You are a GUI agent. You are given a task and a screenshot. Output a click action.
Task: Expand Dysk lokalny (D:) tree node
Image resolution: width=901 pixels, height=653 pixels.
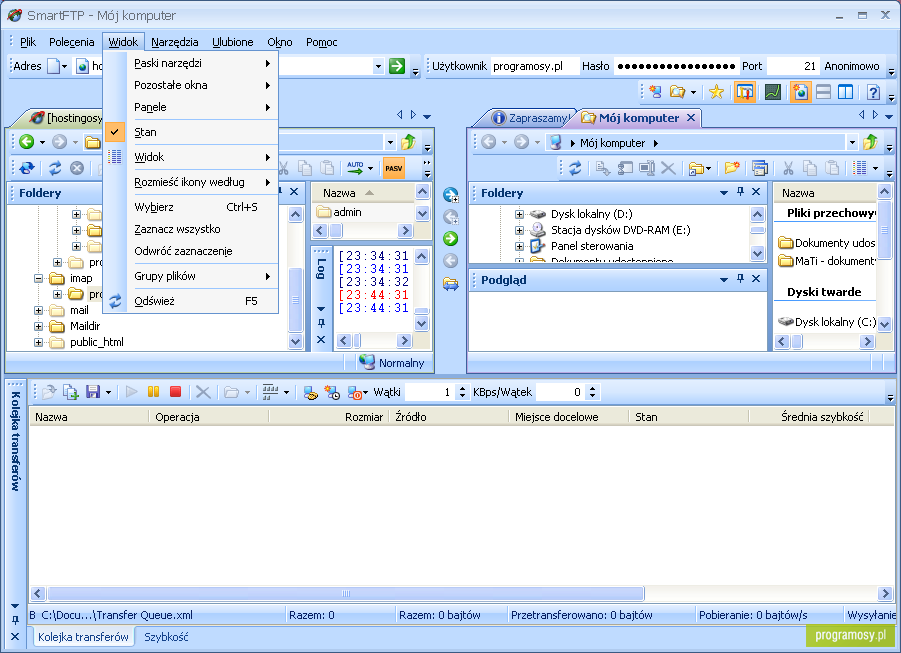pos(519,214)
